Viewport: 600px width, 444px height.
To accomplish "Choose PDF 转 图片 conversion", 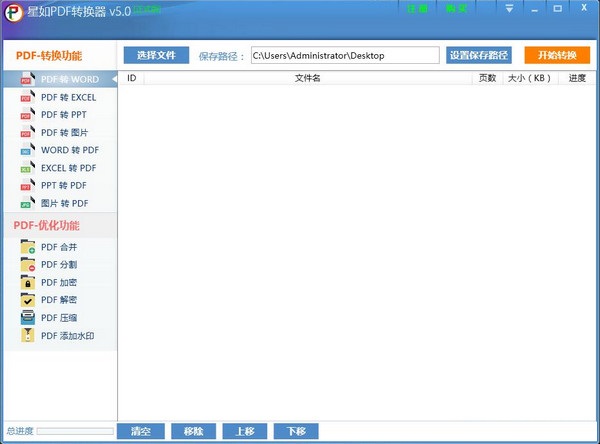I will pos(60,132).
